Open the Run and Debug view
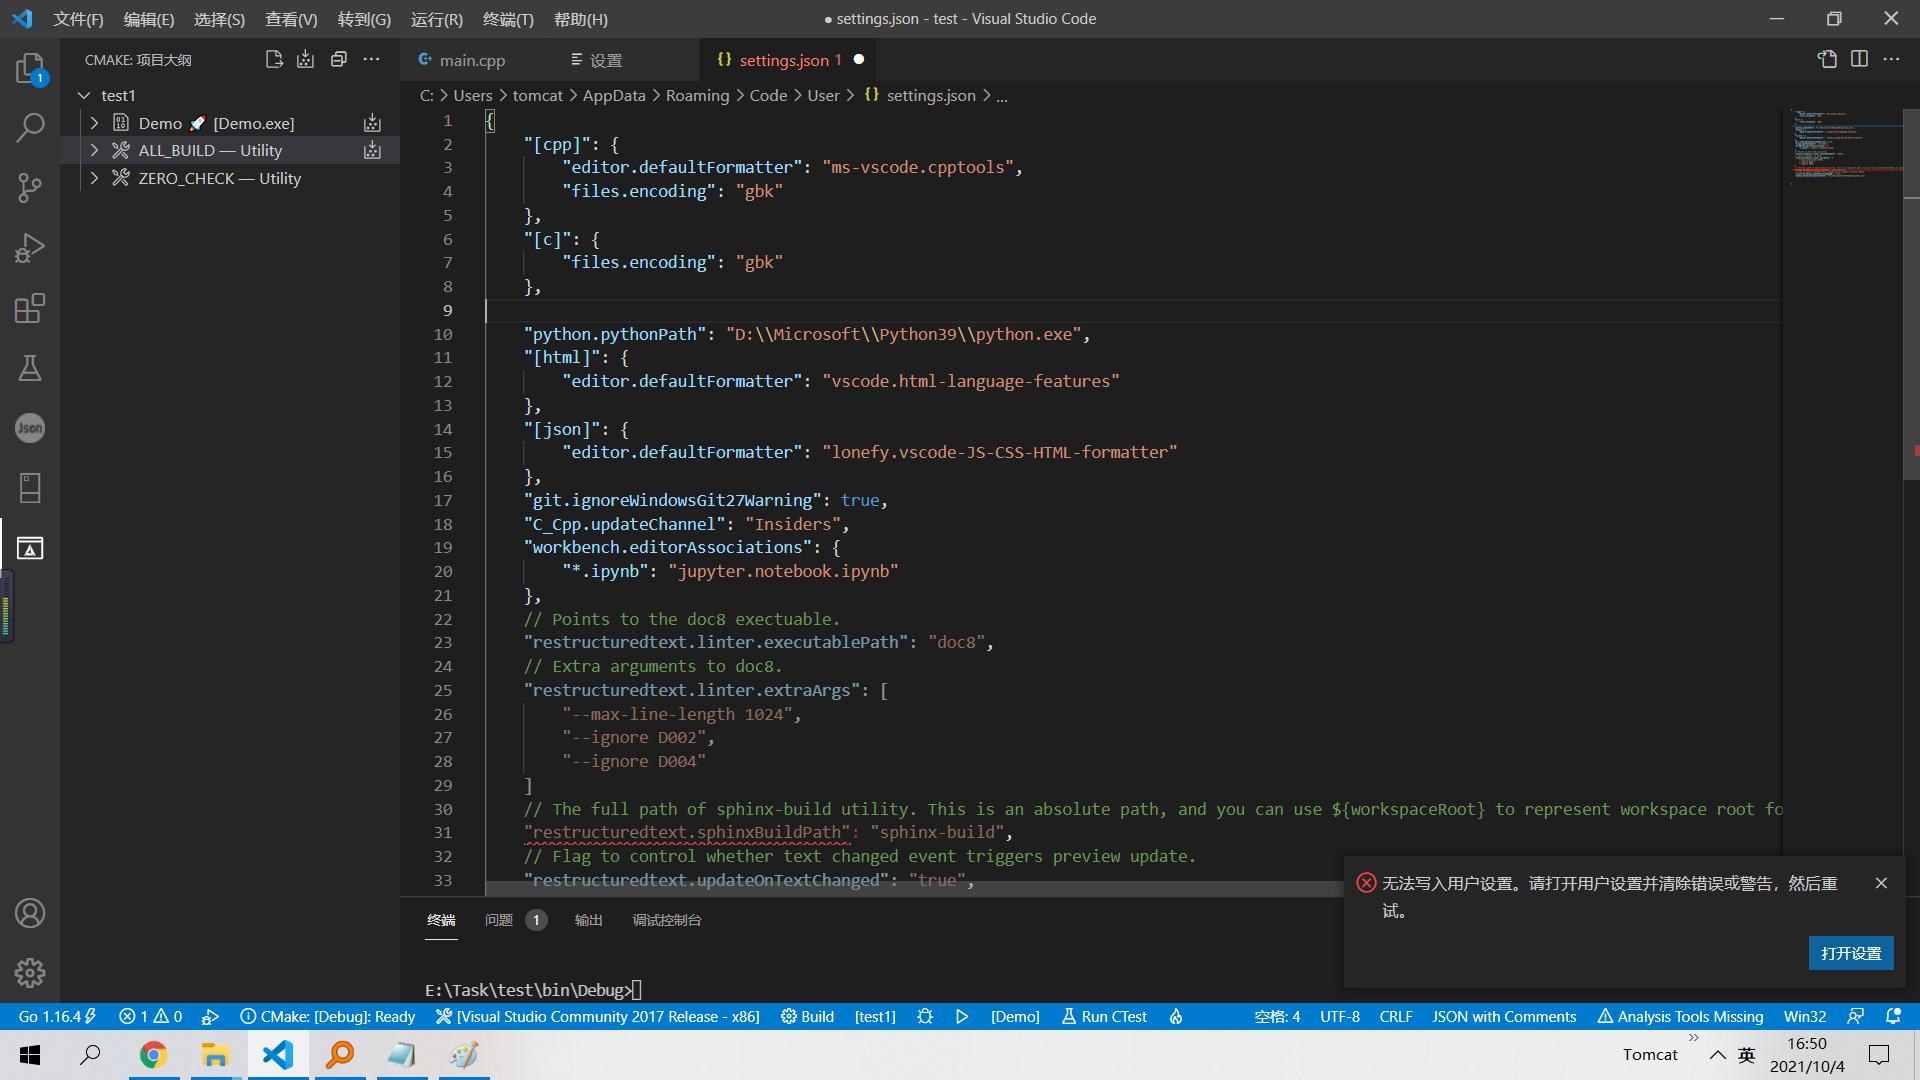This screenshot has height=1080, width=1920. tap(30, 248)
